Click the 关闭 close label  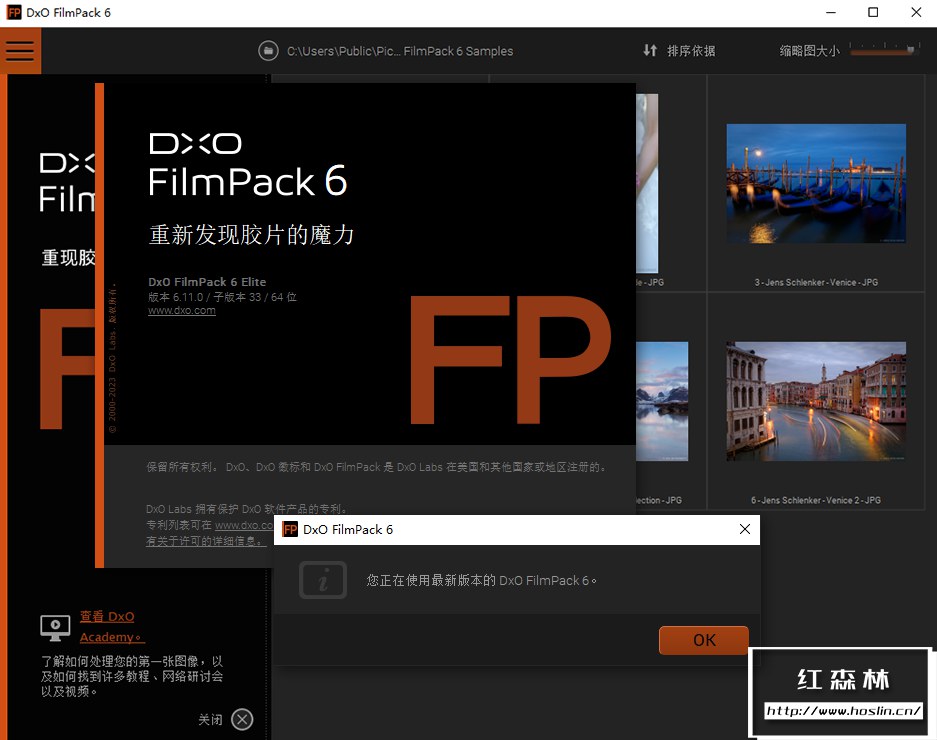click(210, 720)
